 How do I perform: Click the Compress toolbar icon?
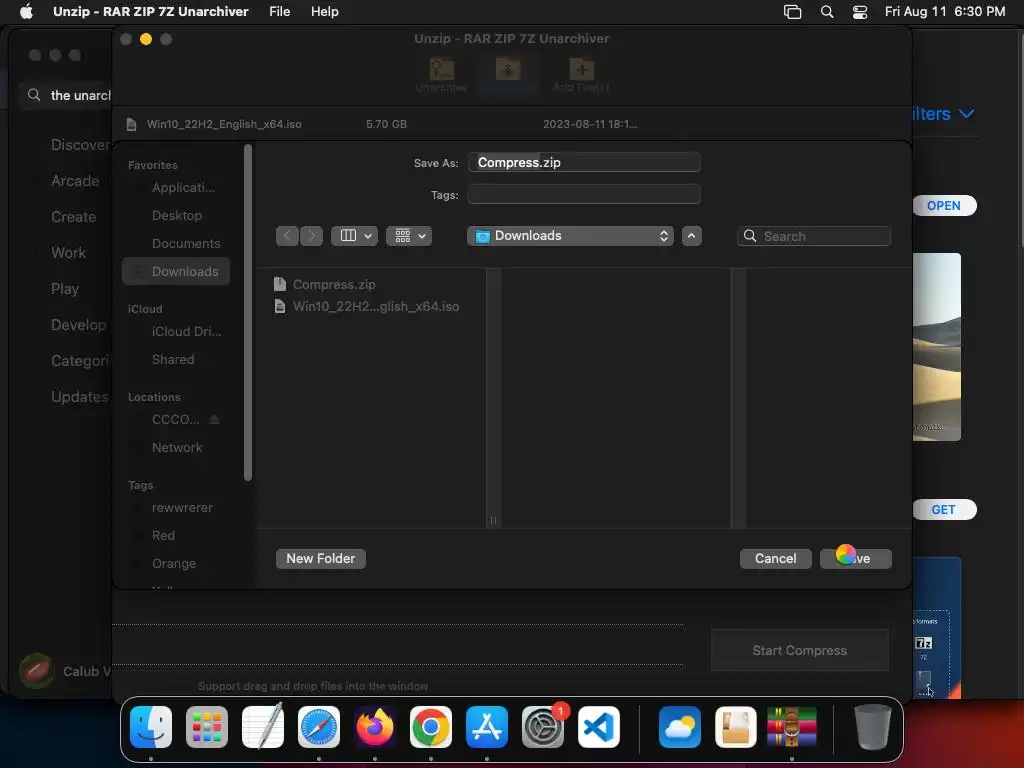click(507, 74)
